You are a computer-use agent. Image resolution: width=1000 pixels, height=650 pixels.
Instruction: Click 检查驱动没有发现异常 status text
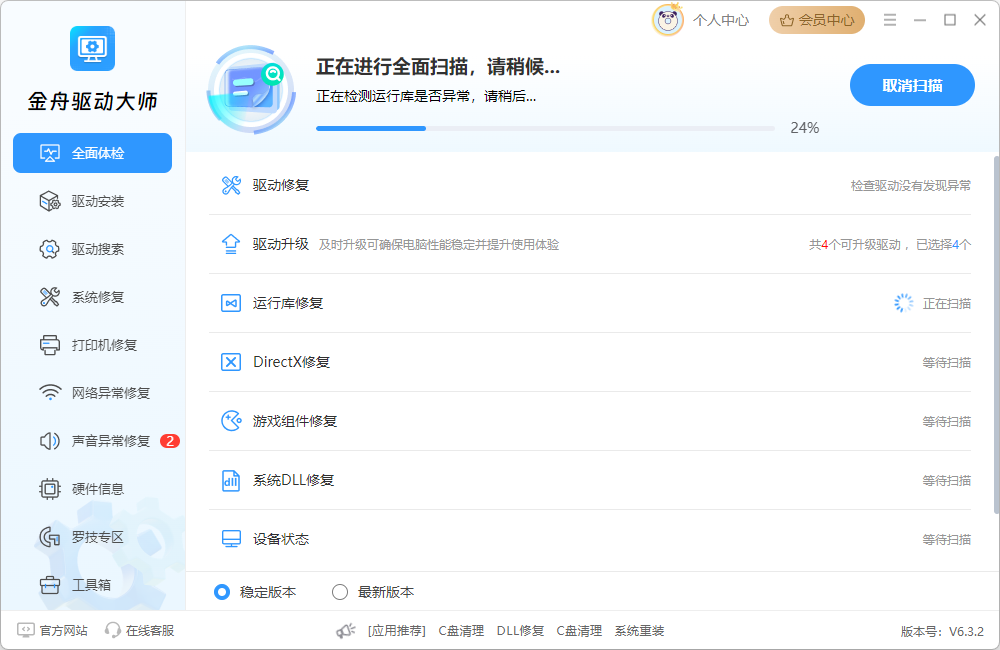point(911,186)
